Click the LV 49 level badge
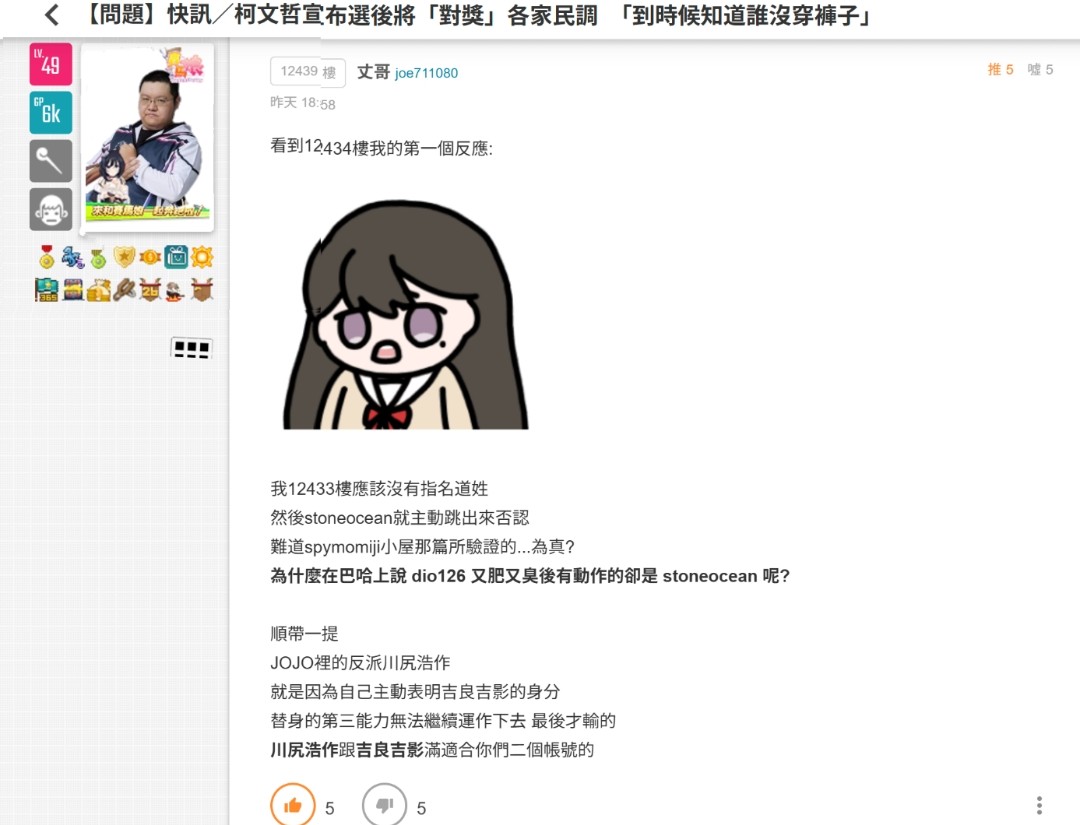This screenshot has width=1080, height=825. pos(50,64)
